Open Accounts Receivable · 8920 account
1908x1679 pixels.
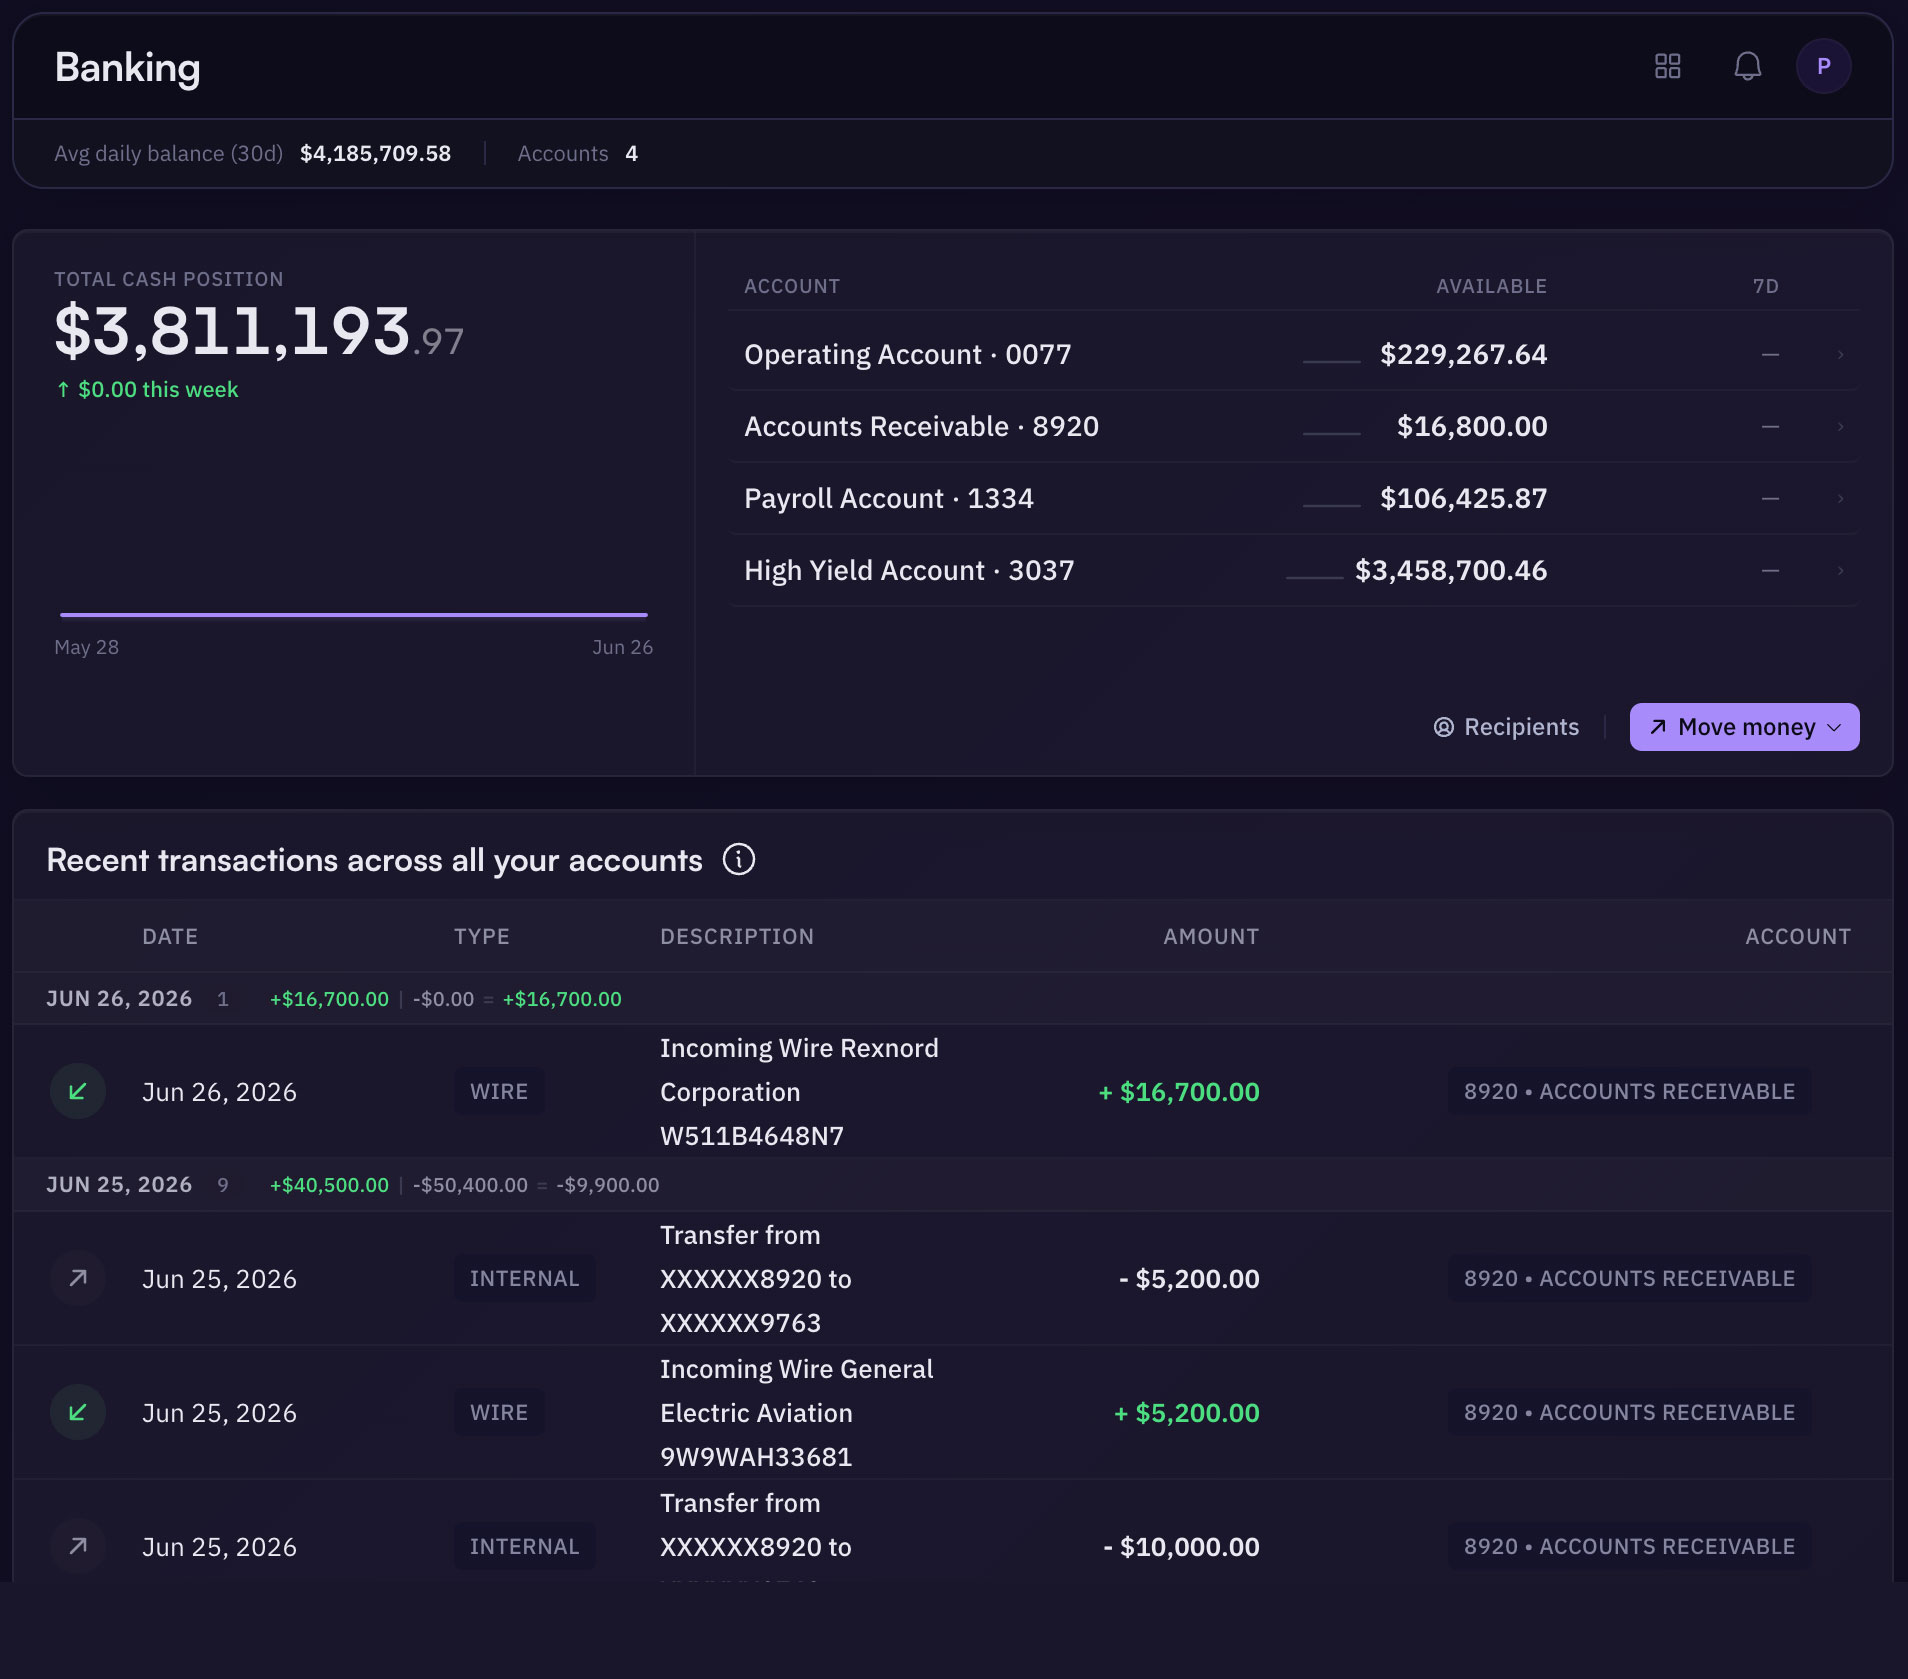click(x=921, y=426)
